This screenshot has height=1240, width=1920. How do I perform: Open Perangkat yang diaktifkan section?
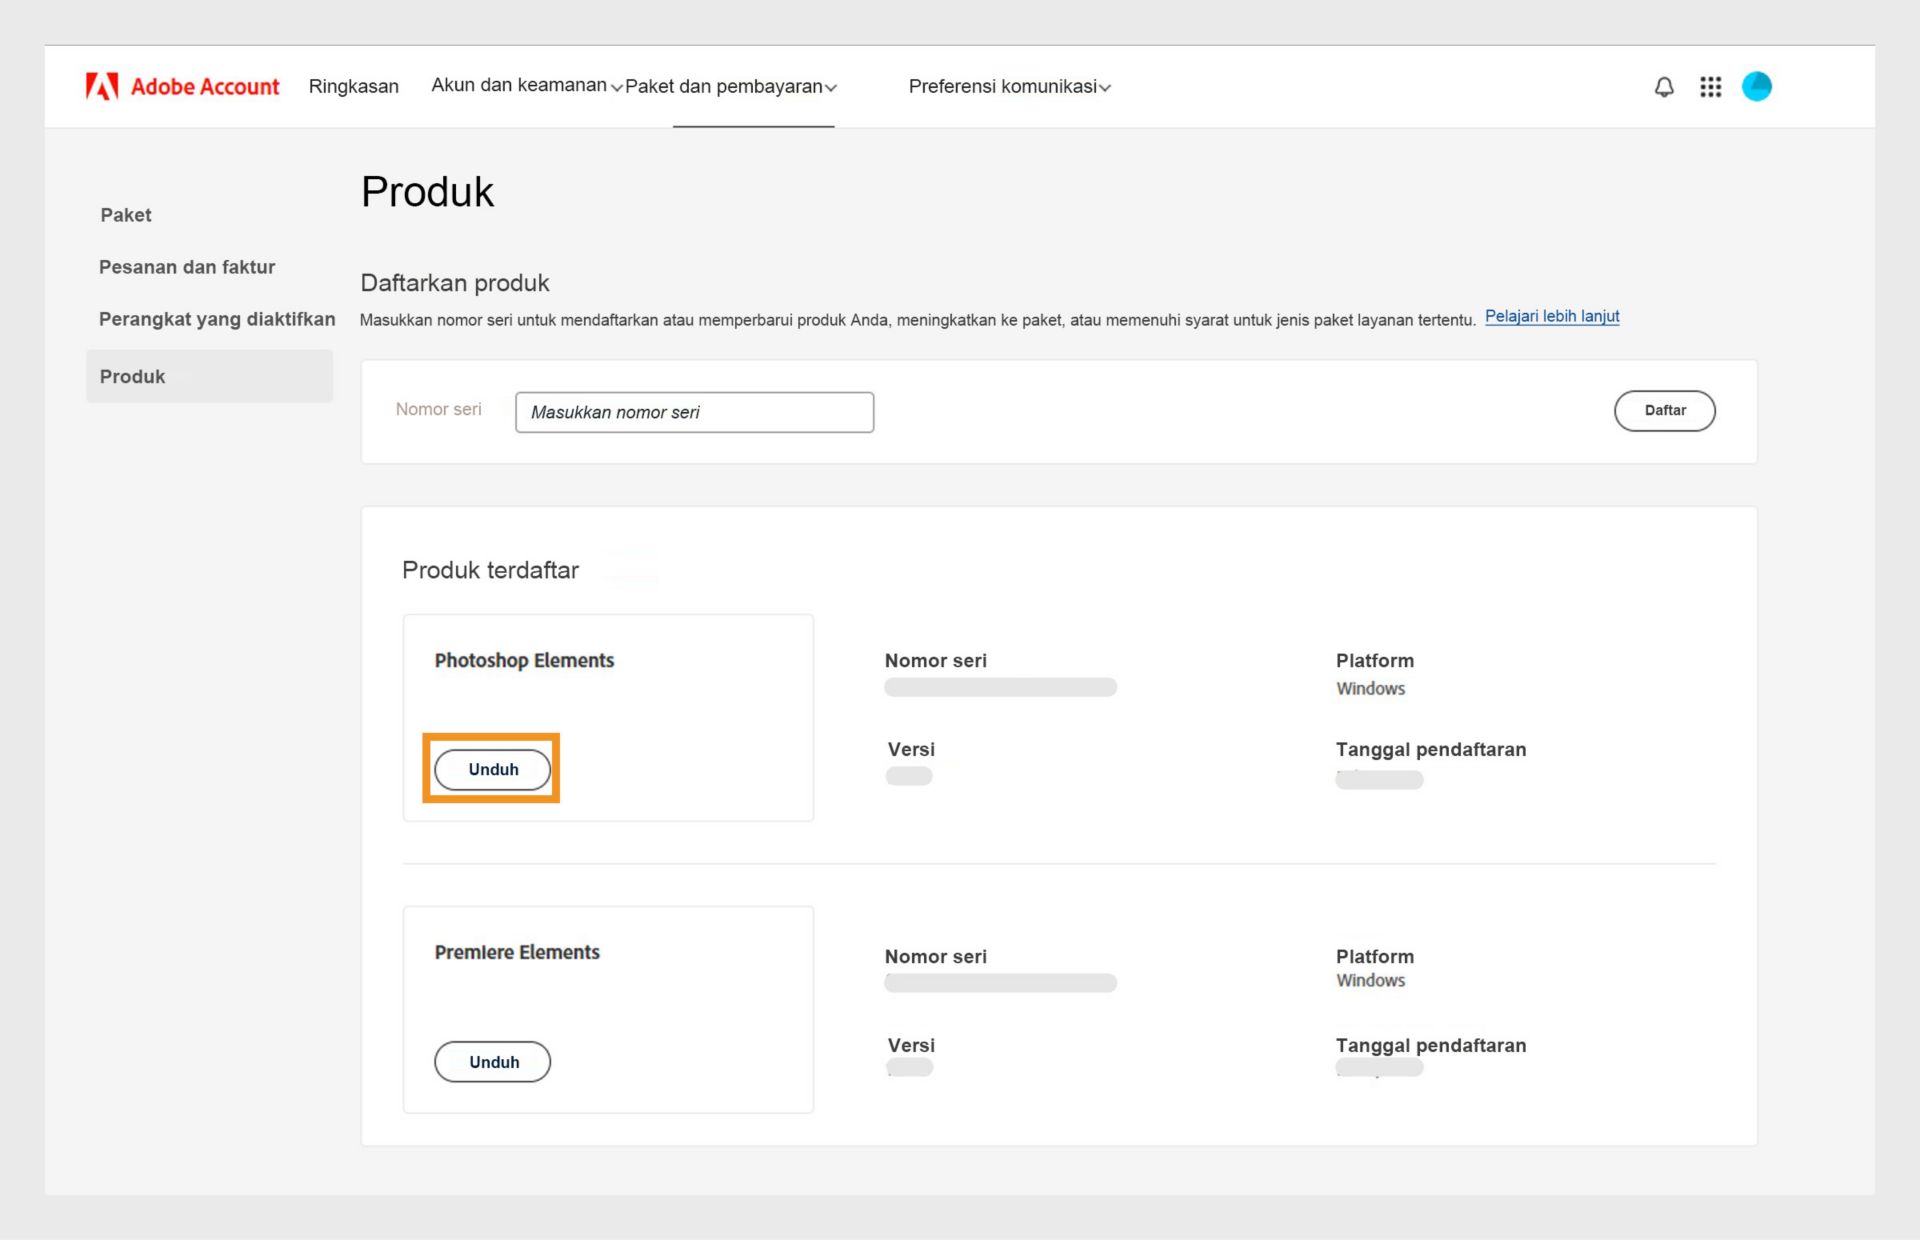tap(216, 319)
